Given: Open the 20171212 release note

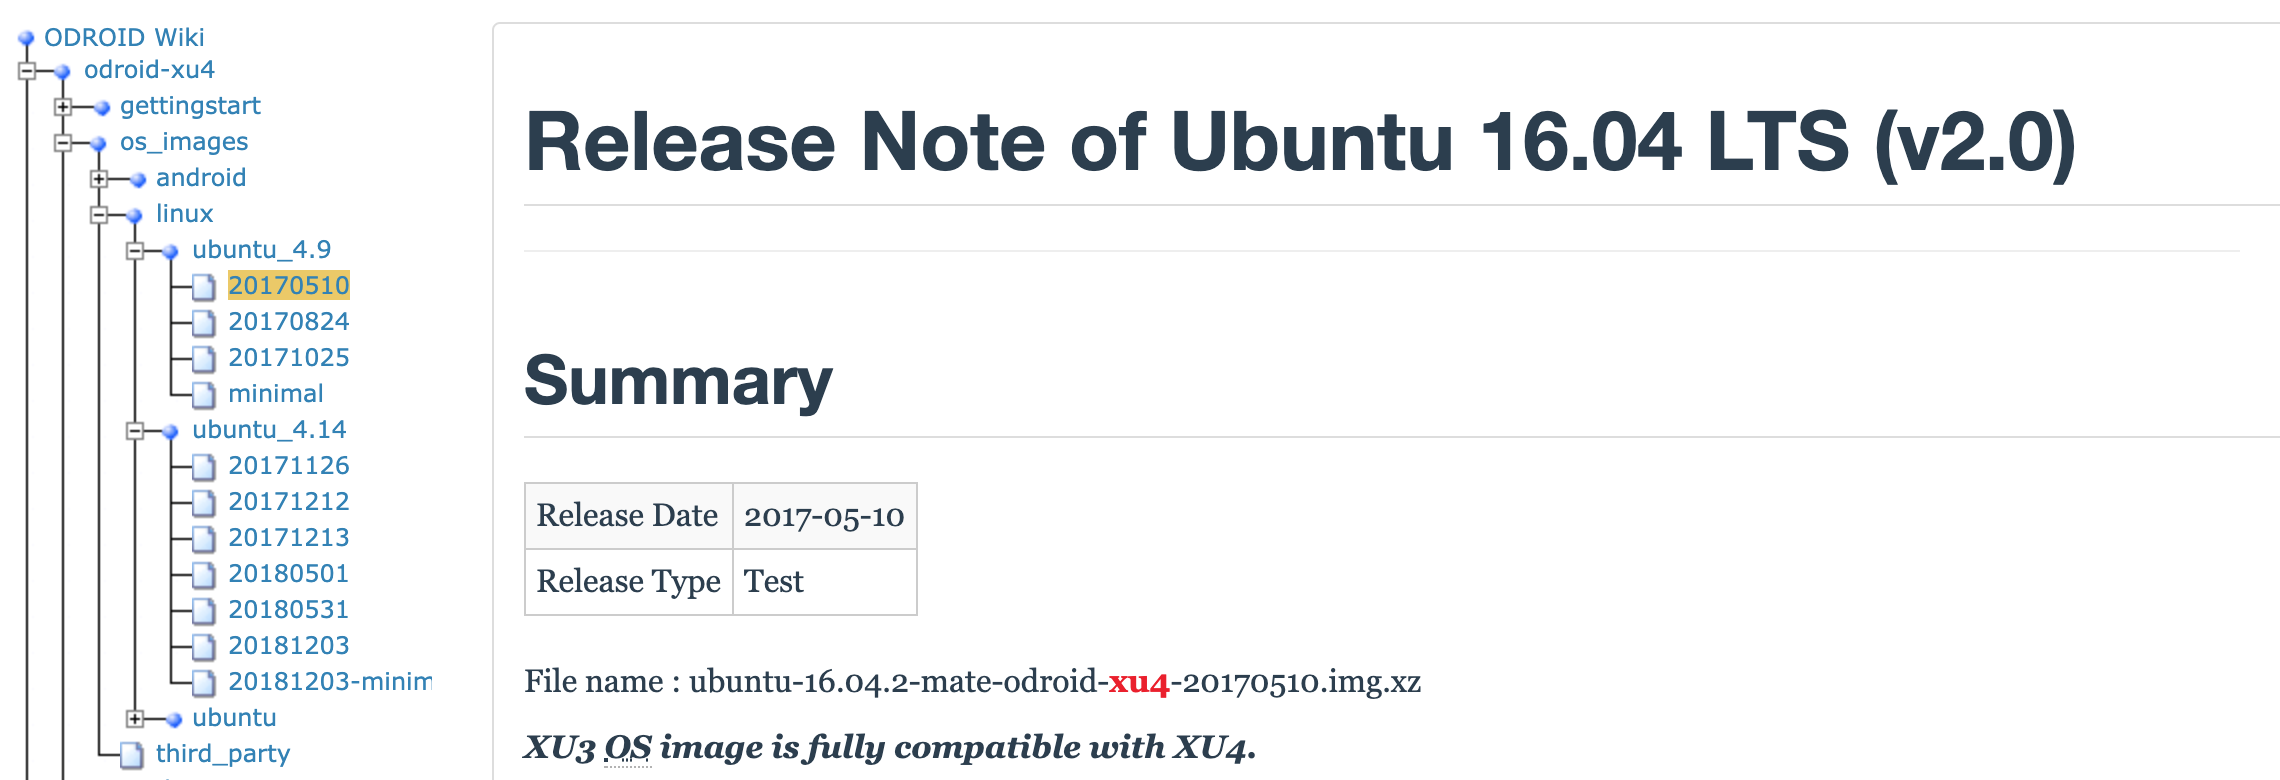Looking at the screenshot, I should click(x=288, y=502).
